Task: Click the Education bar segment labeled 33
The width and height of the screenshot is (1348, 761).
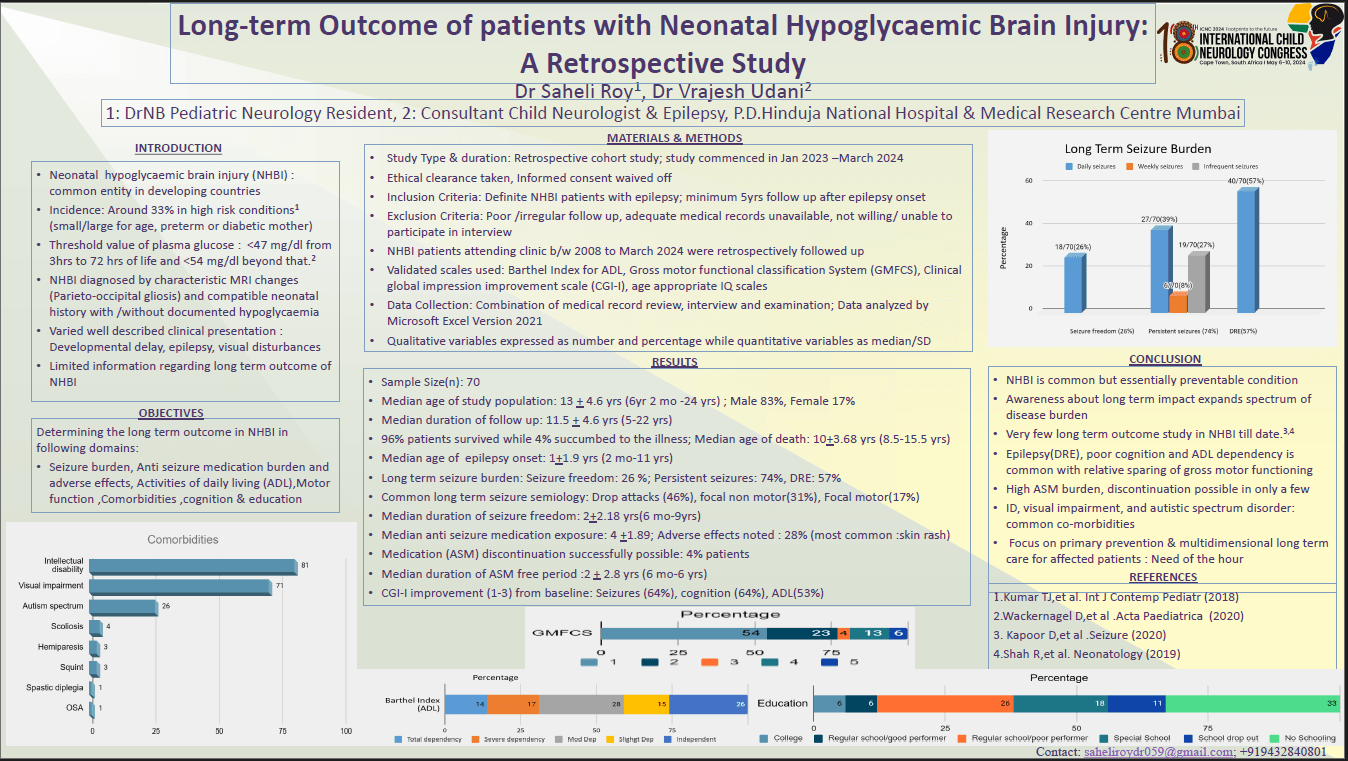Action: [x=1253, y=703]
